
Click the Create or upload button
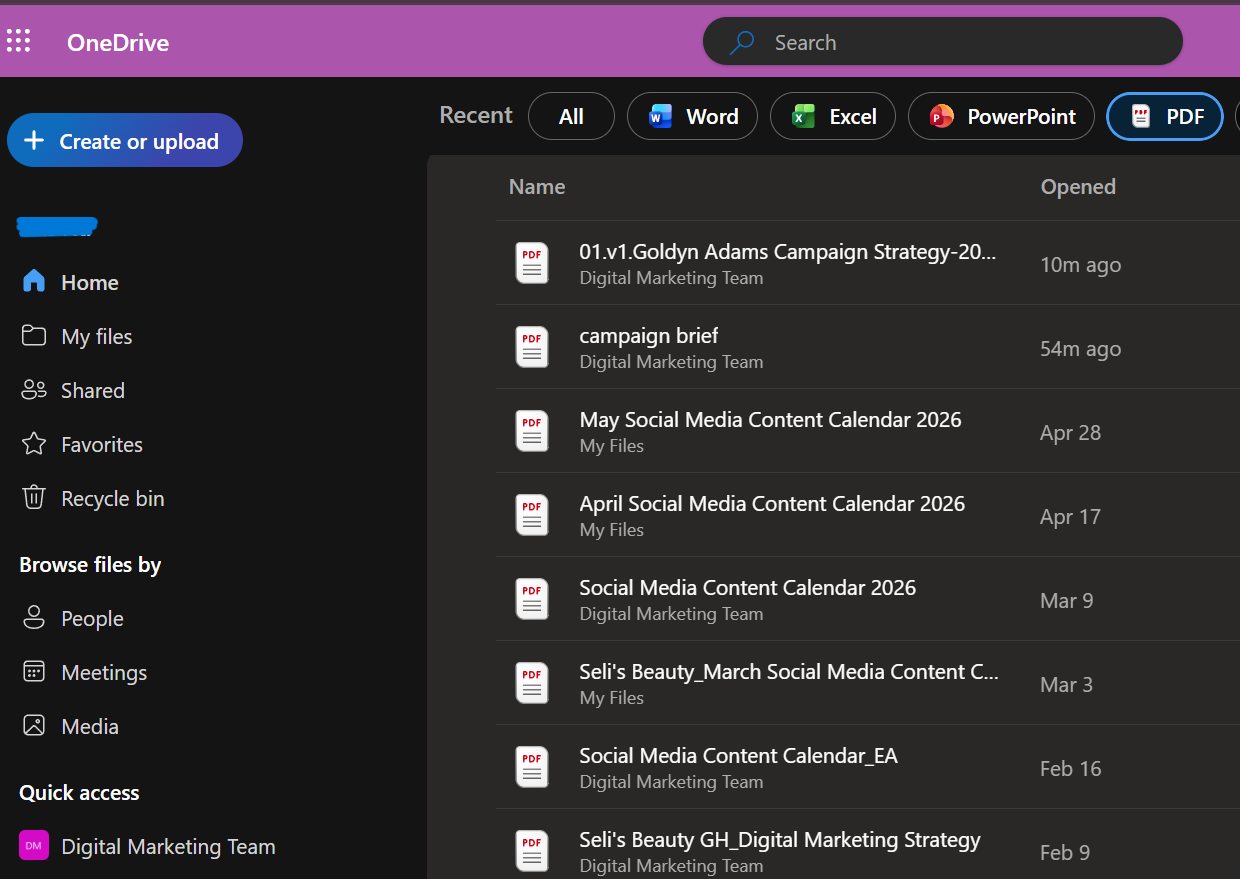point(125,140)
